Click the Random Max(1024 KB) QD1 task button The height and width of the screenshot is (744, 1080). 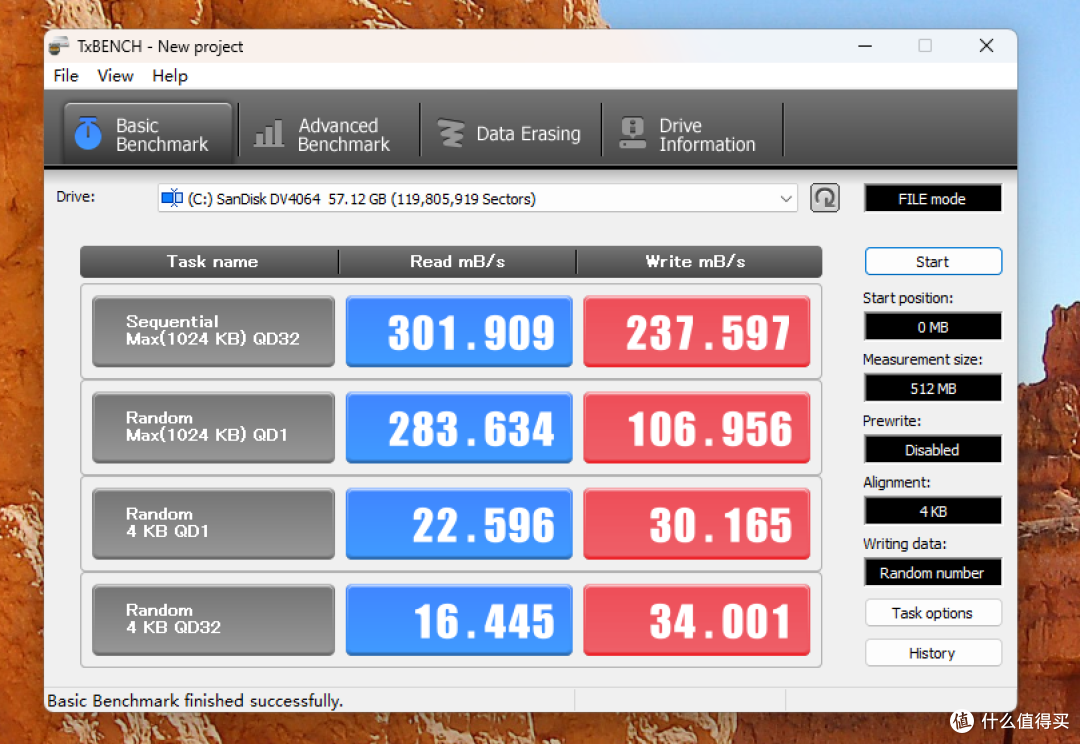[x=214, y=427]
